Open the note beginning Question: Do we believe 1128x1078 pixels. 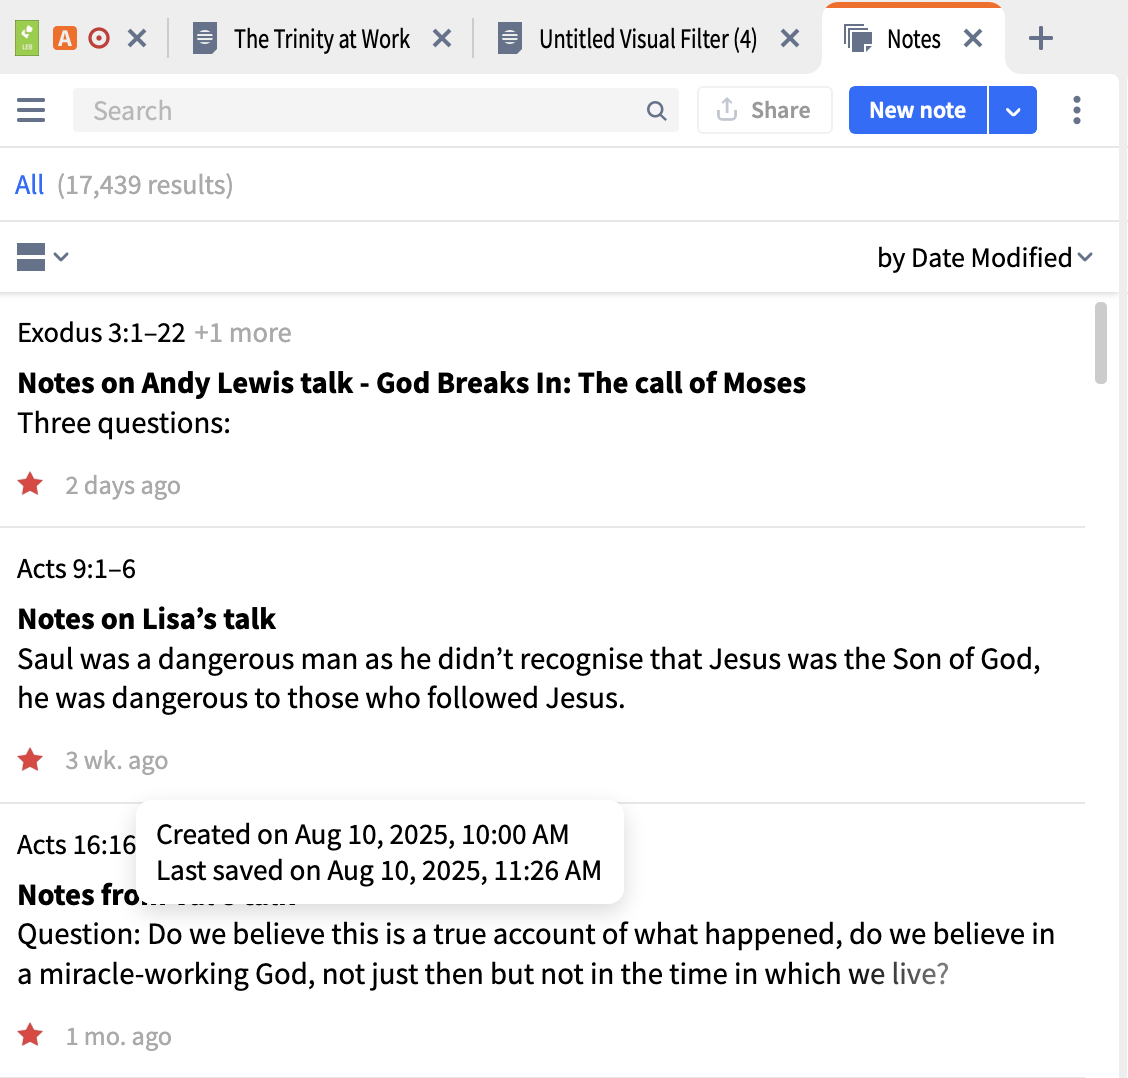tap(536, 954)
